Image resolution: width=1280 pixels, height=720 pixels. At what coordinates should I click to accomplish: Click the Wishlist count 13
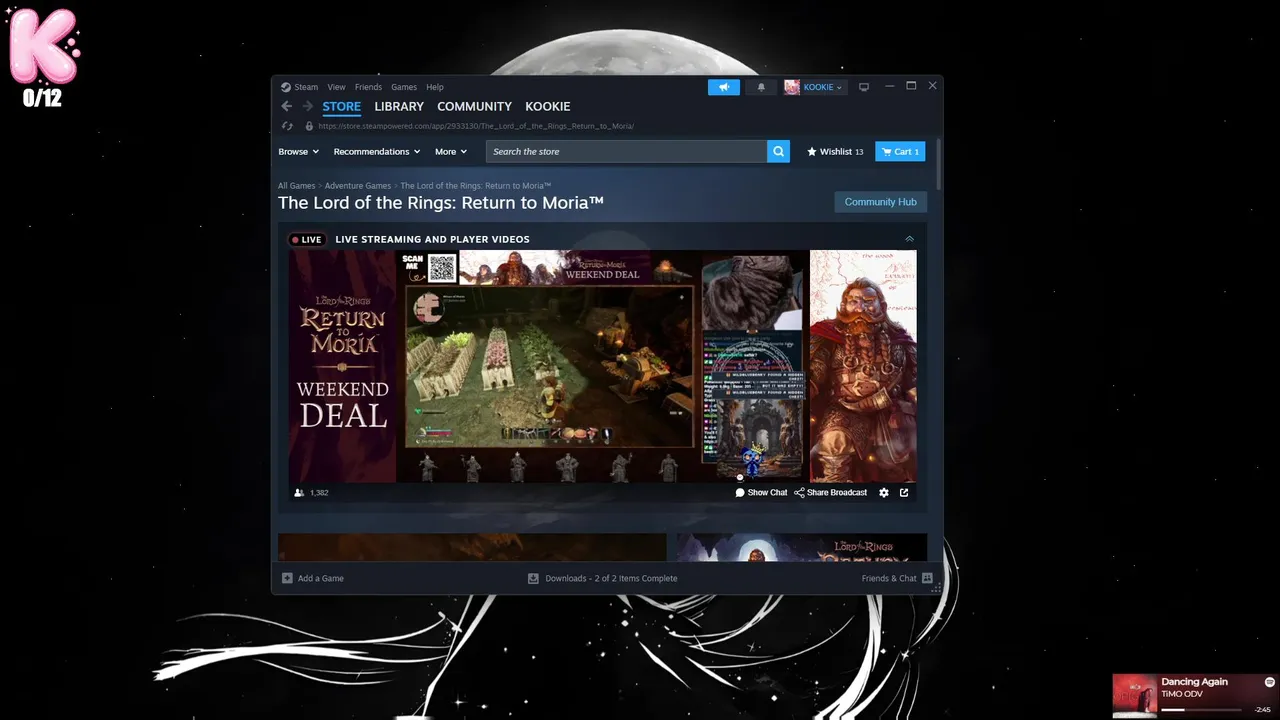859,152
